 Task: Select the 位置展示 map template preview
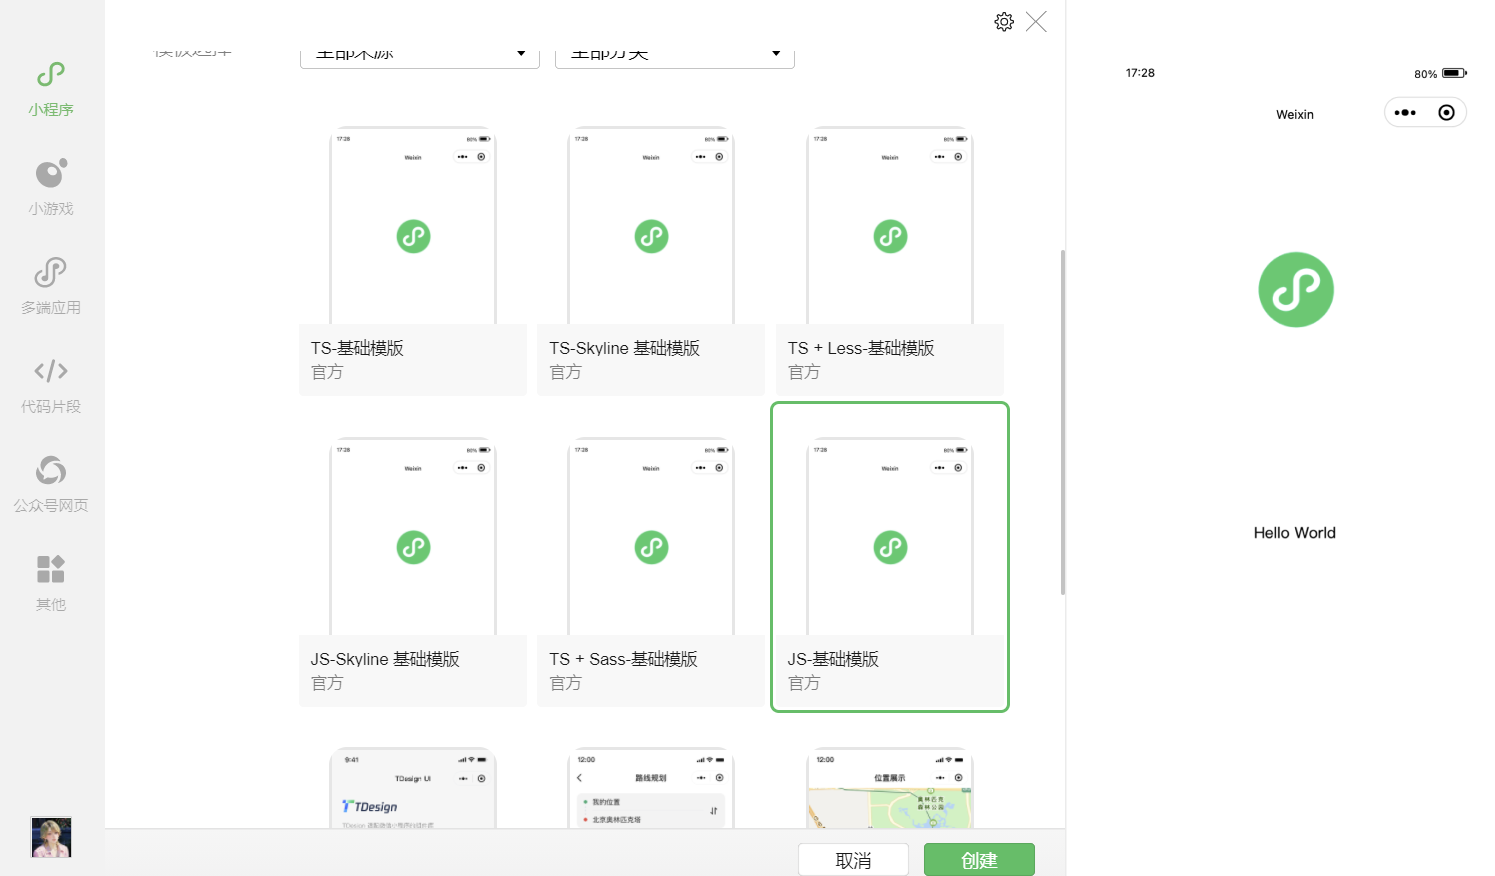tap(890, 788)
